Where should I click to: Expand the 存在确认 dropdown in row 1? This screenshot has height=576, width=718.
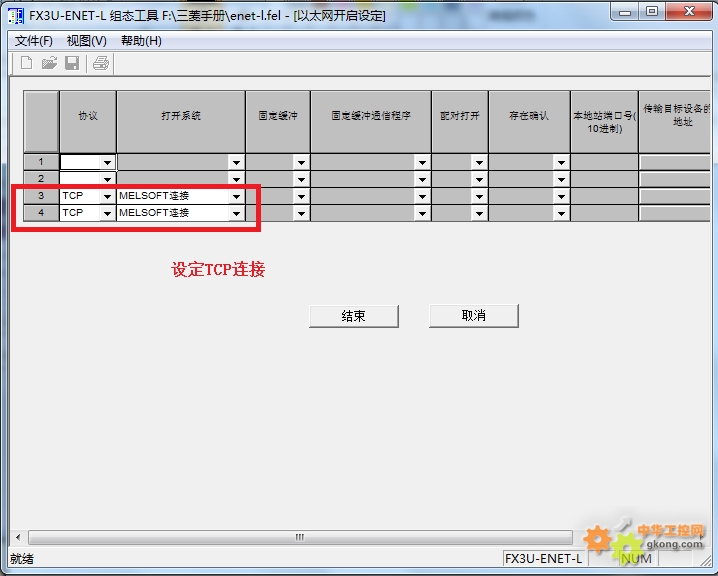pyautogui.click(x=561, y=163)
